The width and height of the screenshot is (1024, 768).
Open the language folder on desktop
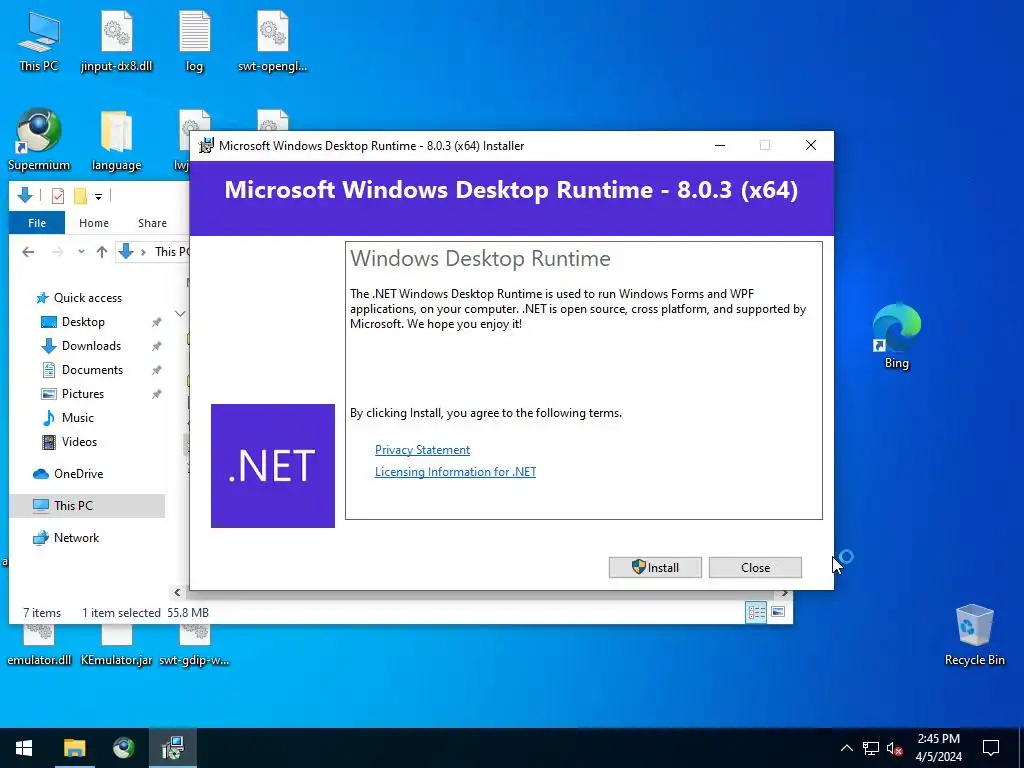(x=116, y=139)
